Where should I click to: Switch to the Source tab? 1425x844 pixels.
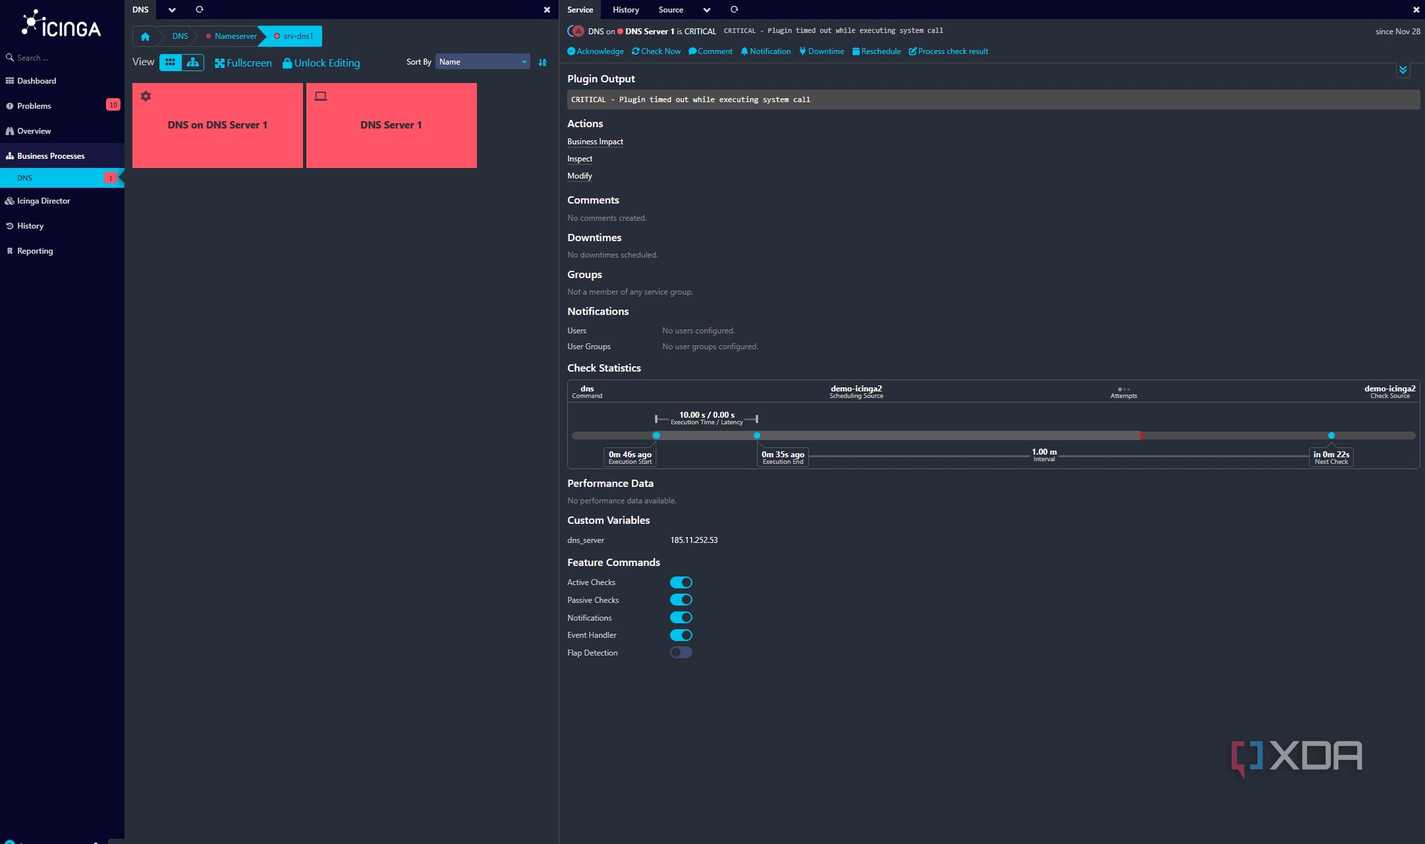pos(671,10)
